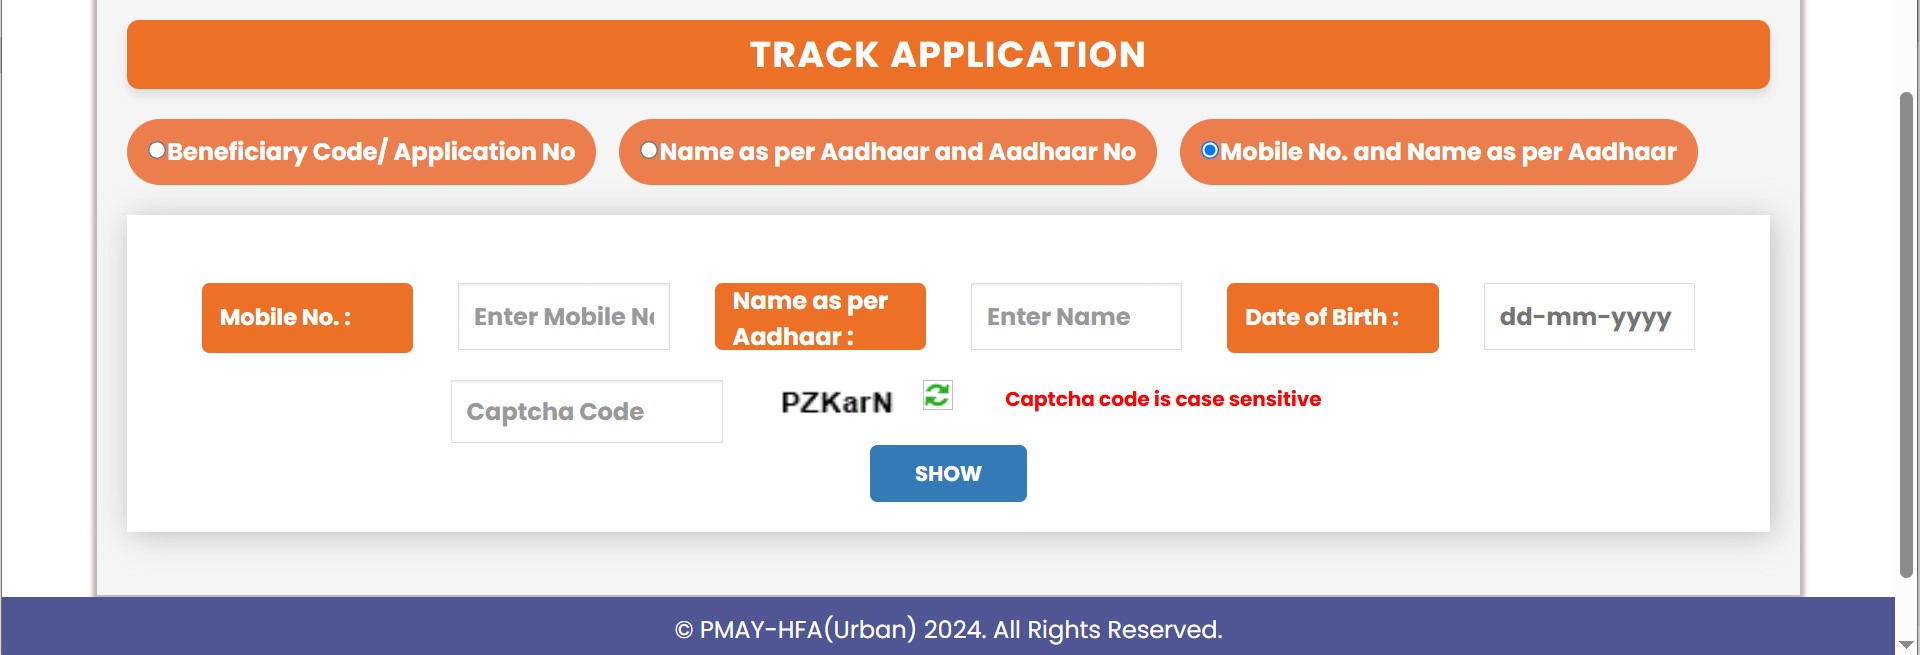Click the Name as per Aadhaar and Aadhaar No pill
The width and height of the screenshot is (1920, 655).
point(888,152)
